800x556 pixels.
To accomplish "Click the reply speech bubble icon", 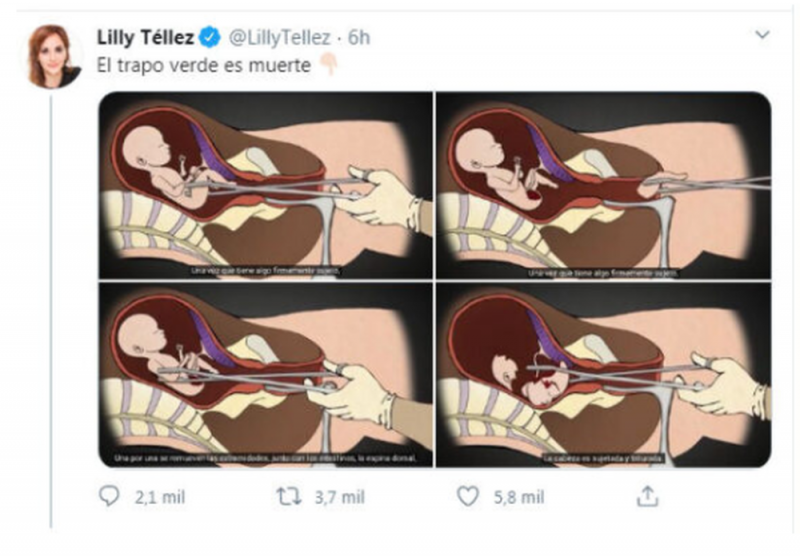I will [109, 496].
